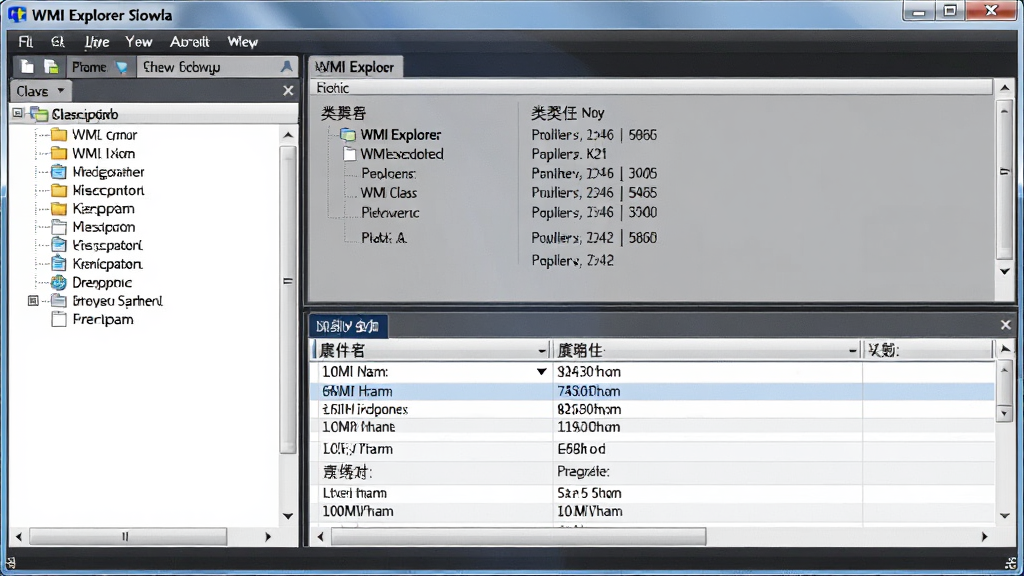The height and width of the screenshot is (576, 1024).
Task: Click the Kranicpaton item icon
Action: coord(59,263)
